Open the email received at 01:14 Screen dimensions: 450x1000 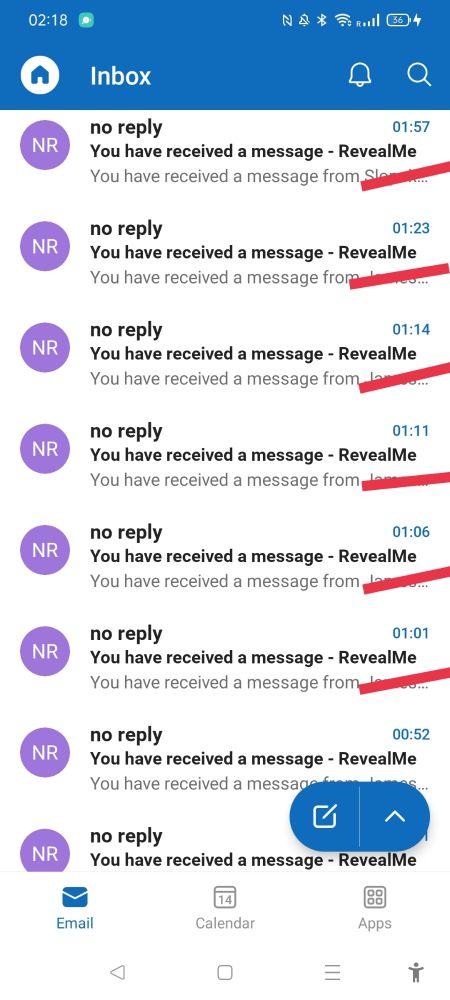click(225, 355)
